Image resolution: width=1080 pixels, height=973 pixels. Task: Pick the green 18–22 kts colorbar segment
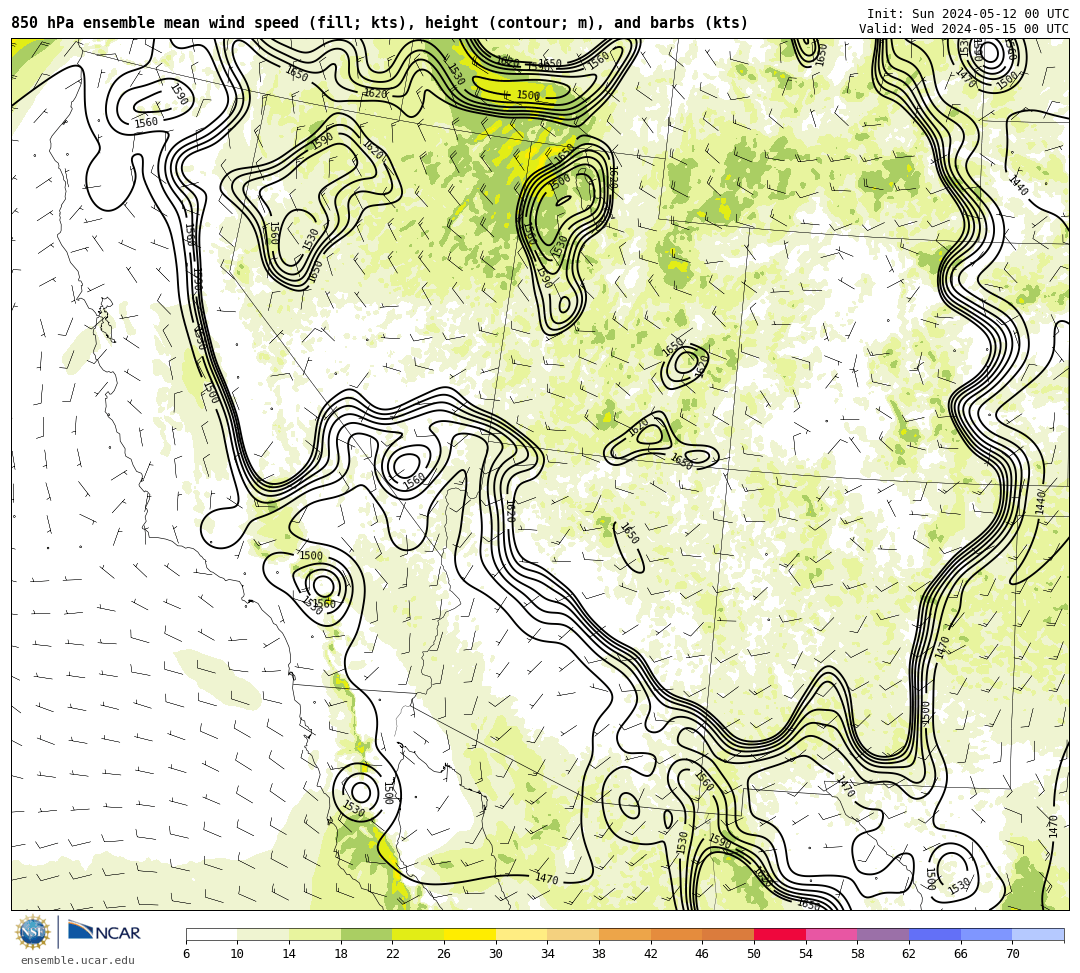click(x=366, y=934)
